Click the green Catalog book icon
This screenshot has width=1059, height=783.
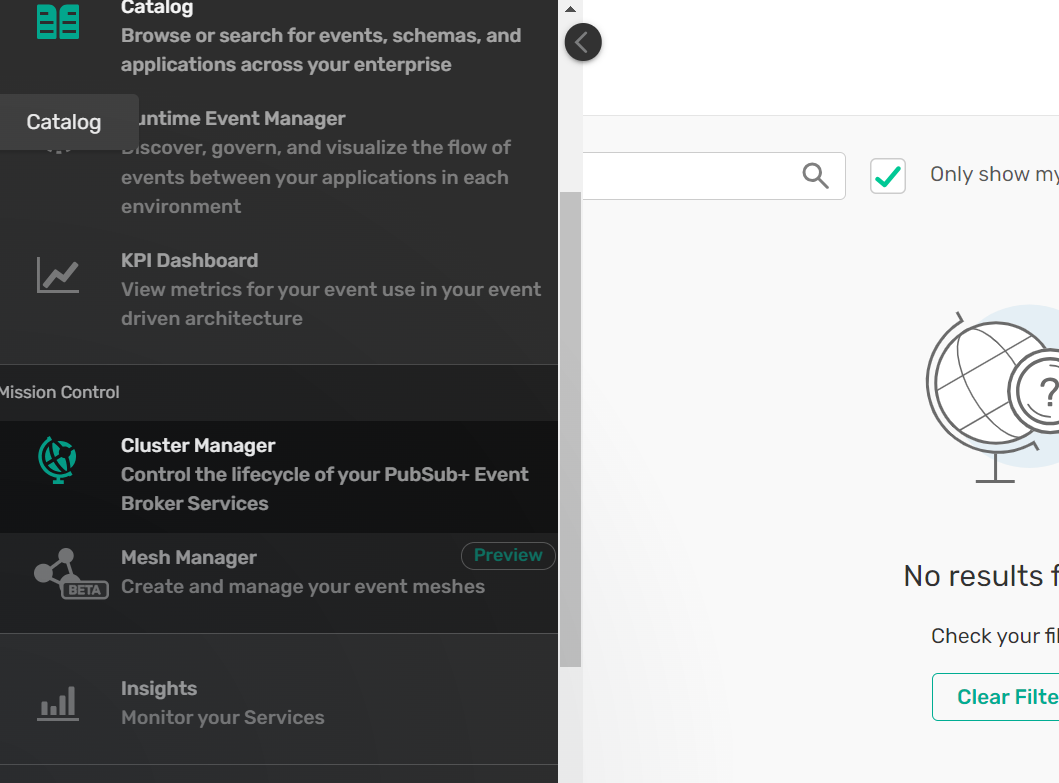pos(58,21)
